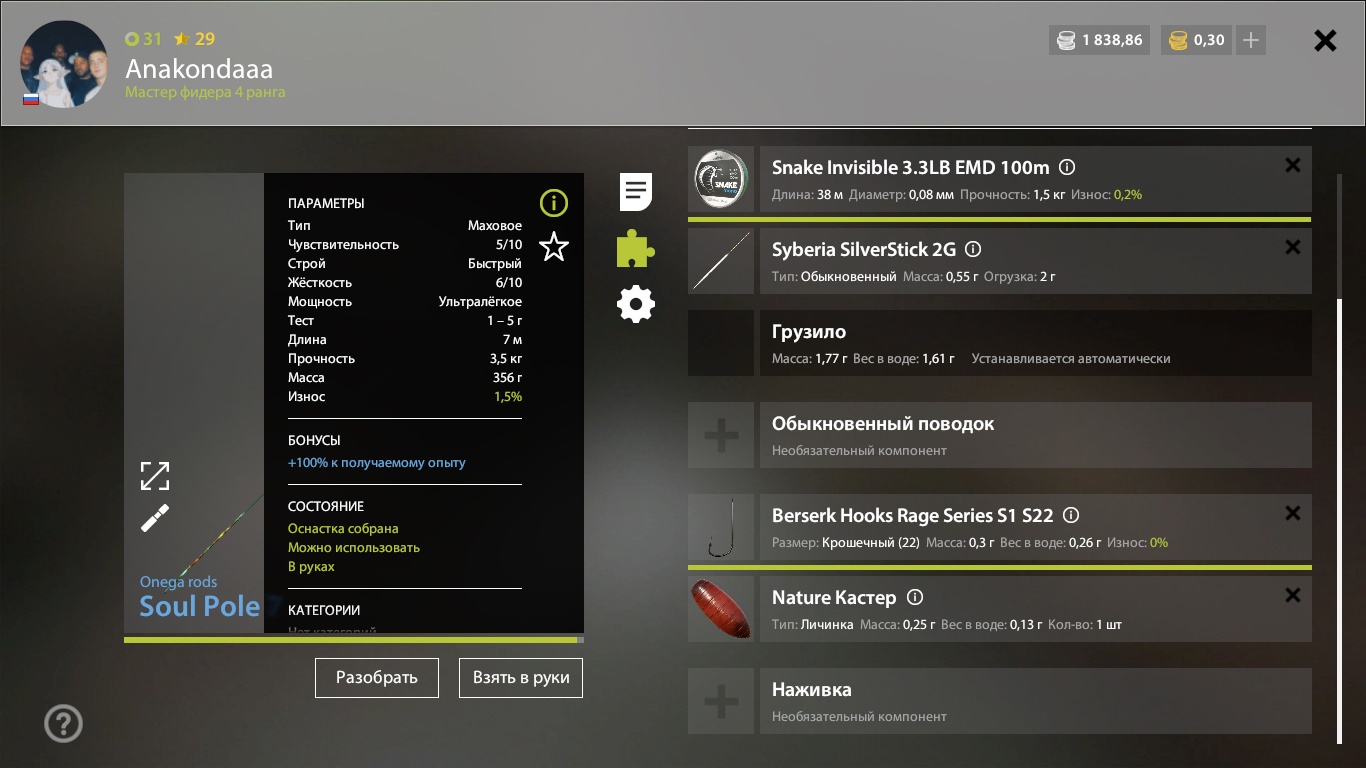The height and width of the screenshot is (768, 1366).
Task: Show info for Snake Invisible 3.3LB line
Action: coord(1067,168)
